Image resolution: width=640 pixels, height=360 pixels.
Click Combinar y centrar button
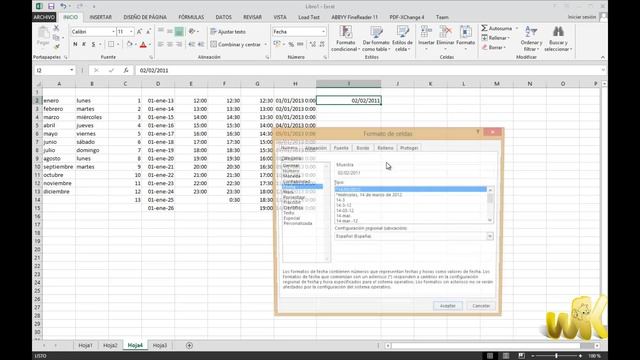tap(236, 44)
